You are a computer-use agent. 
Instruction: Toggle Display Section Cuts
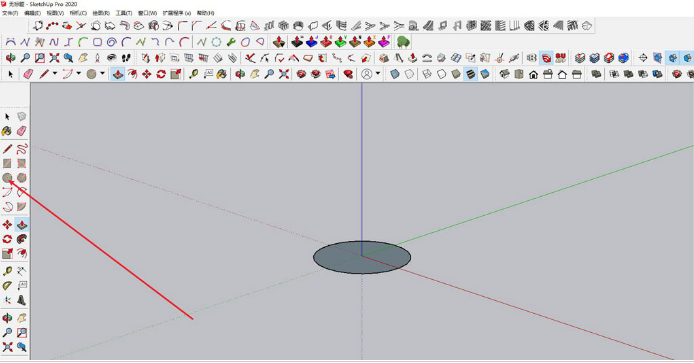tap(673, 58)
